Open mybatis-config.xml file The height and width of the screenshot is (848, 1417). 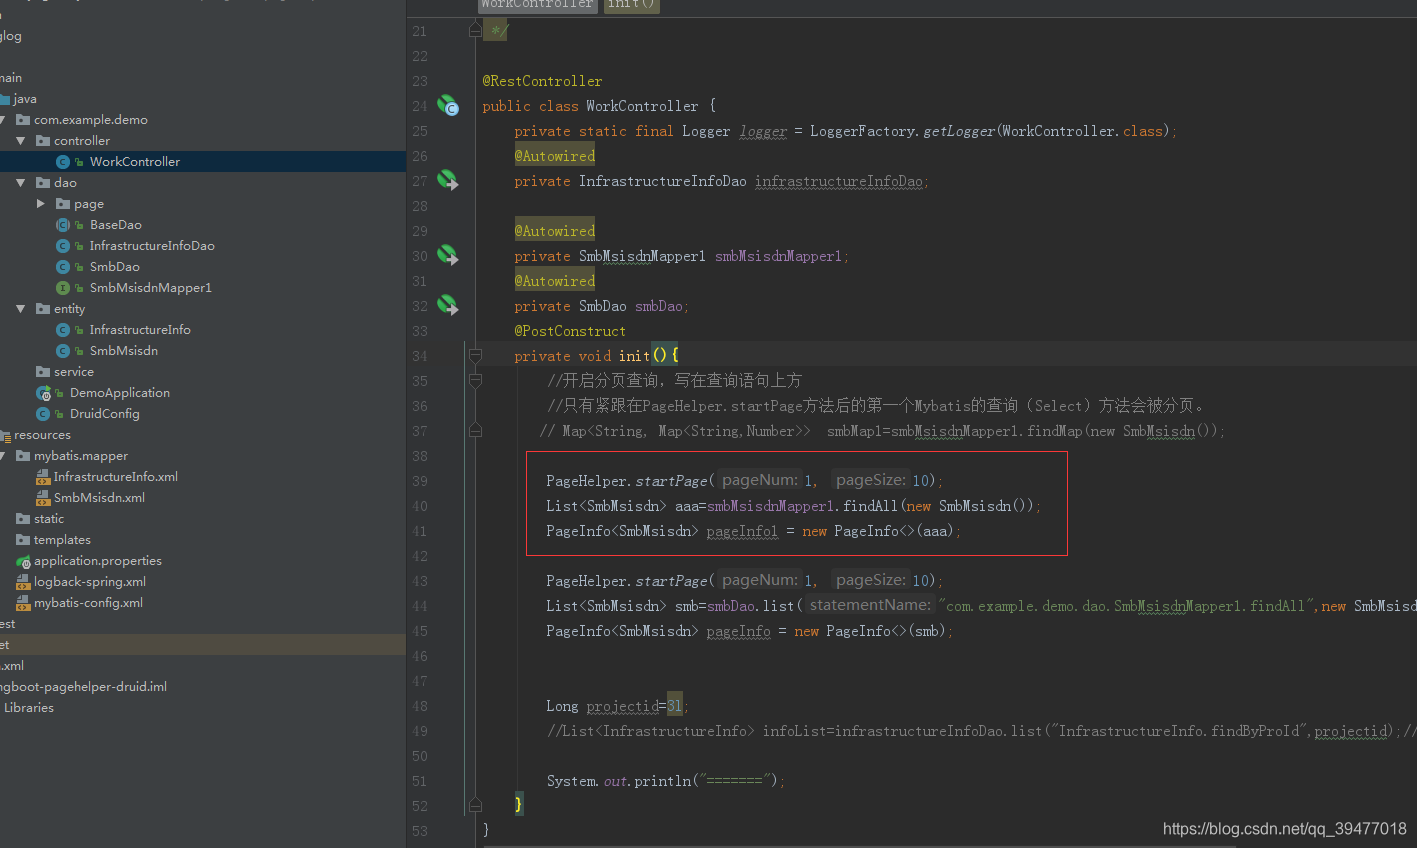(x=88, y=603)
